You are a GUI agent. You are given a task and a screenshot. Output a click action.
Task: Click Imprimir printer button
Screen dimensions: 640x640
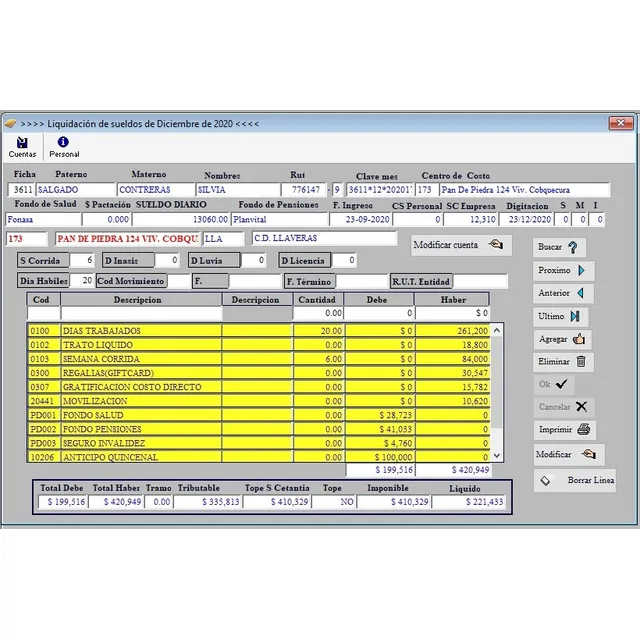pos(564,429)
